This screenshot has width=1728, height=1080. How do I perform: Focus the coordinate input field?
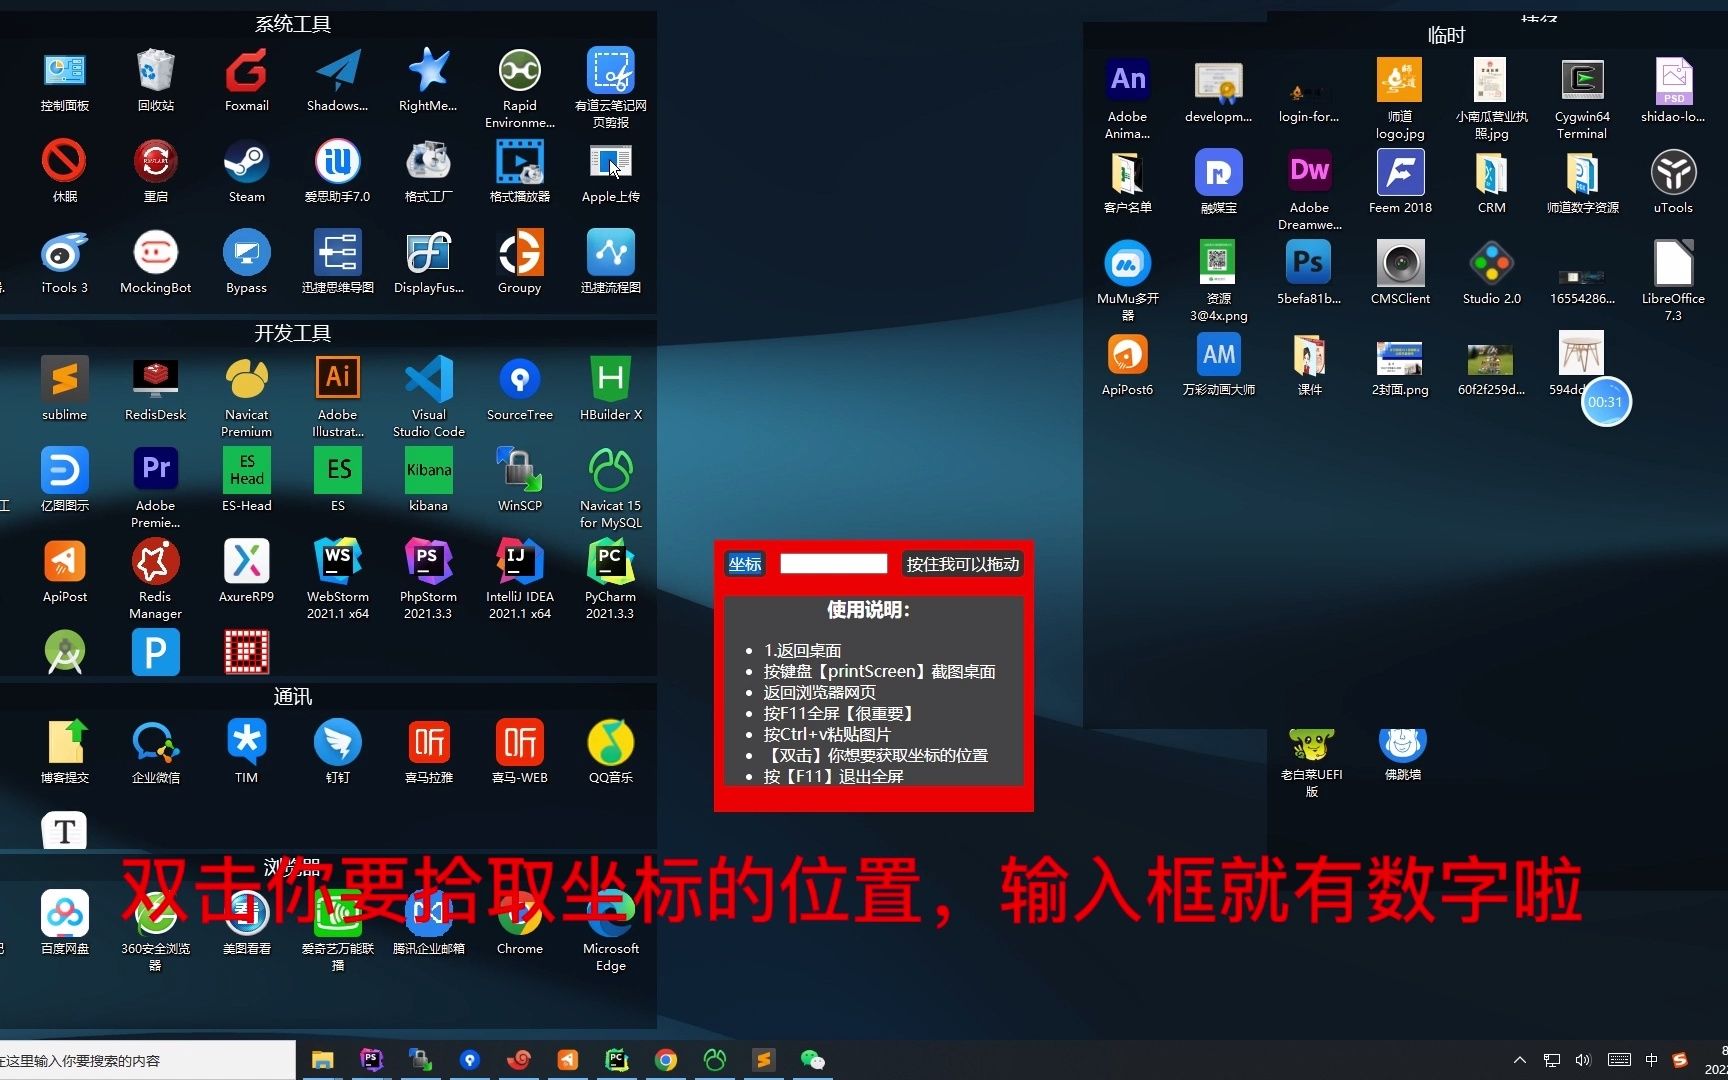833,564
